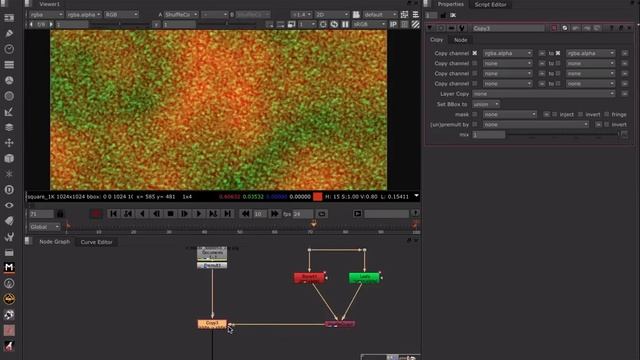The height and width of the screenshot is (360, 640).
Task: Toggle the first Copy channel checkbox
Action: [x=475, y=53]
